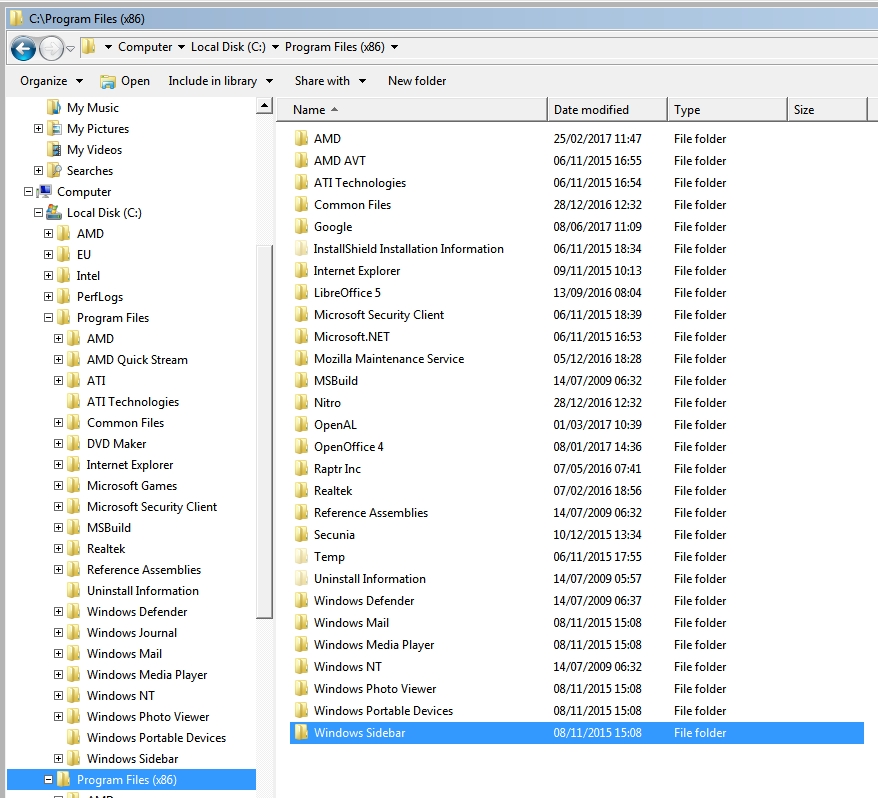Click the Open toolbar button
The image size is (878, 798).
click(x=125, y=81)
